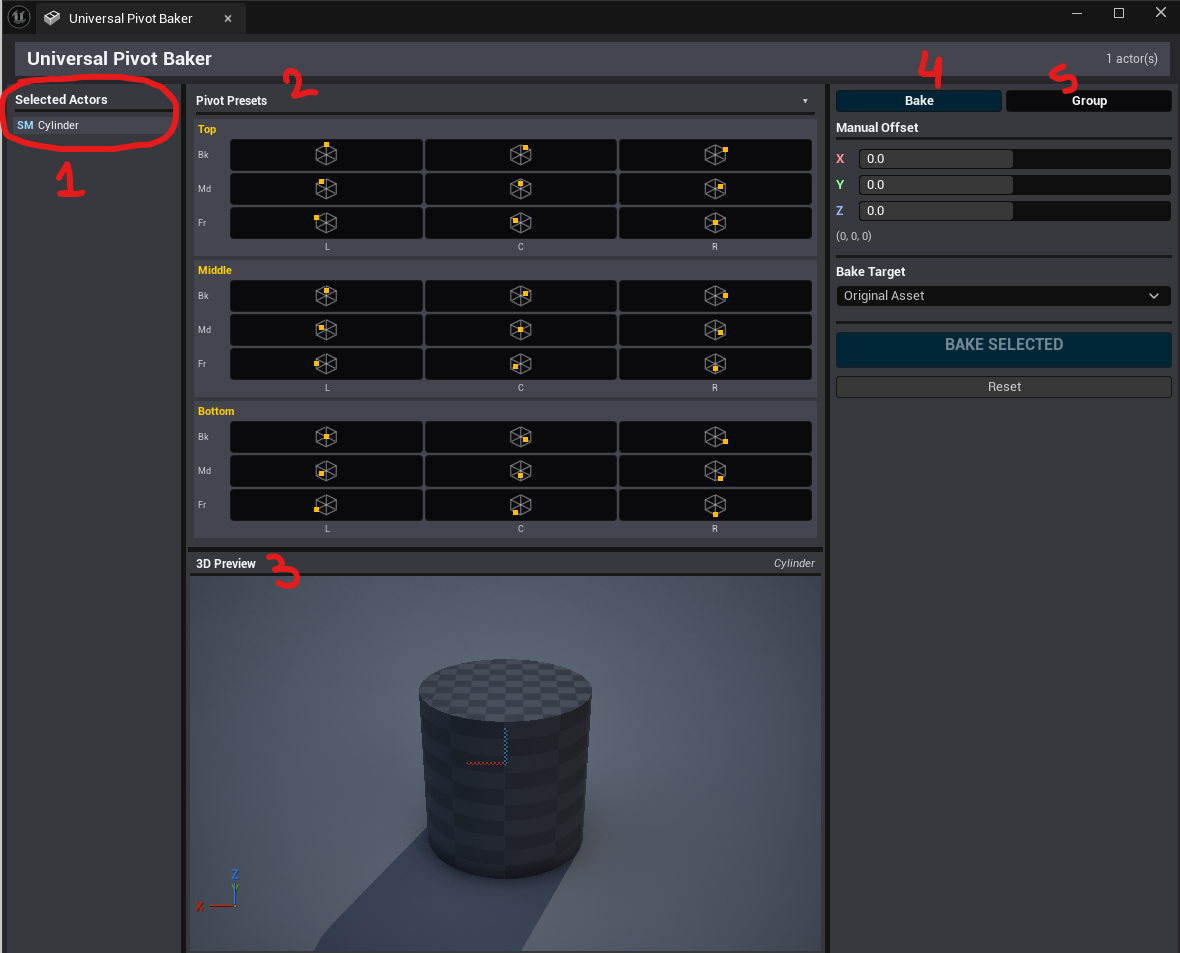Viewport: 1180px width, 953px height.
Task: Set pivot to Bottom Back Center preset
Action: point(521,437)
